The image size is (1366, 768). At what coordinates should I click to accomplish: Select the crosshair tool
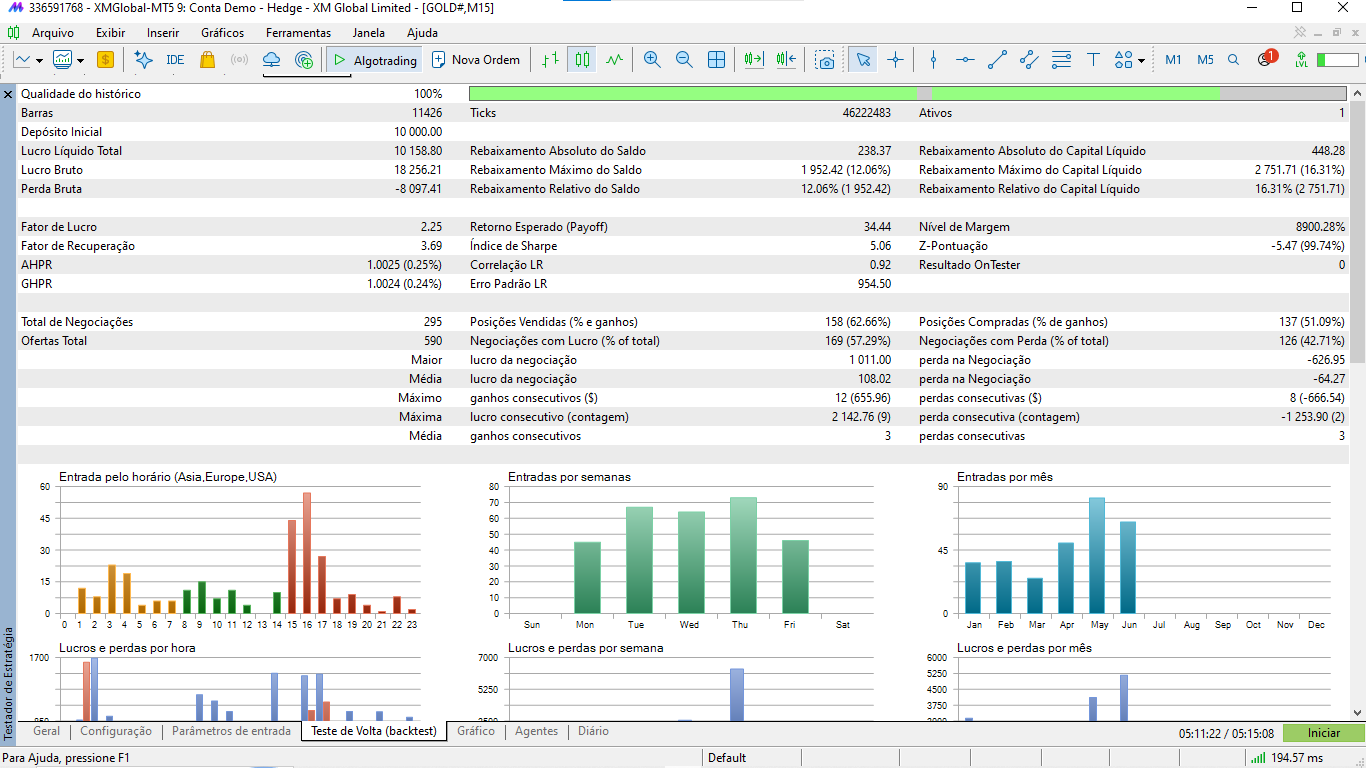tap(895, 60)
